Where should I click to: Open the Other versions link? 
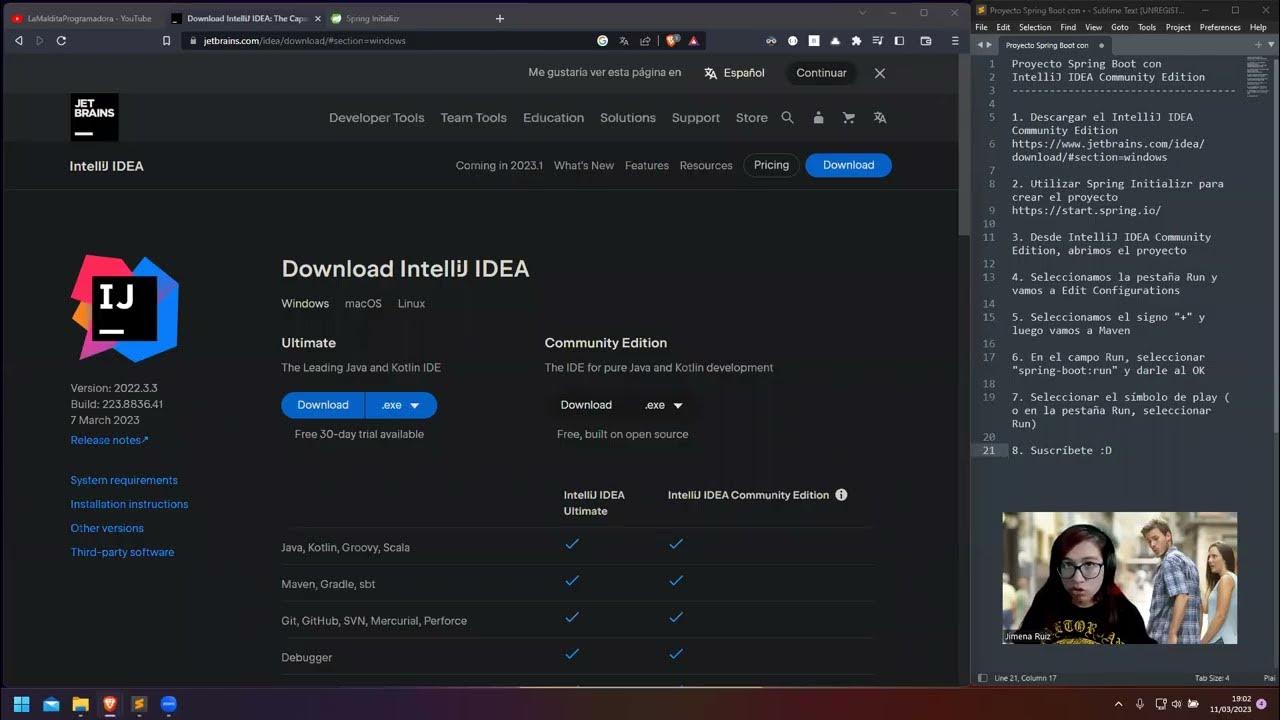tap(107, 528)
